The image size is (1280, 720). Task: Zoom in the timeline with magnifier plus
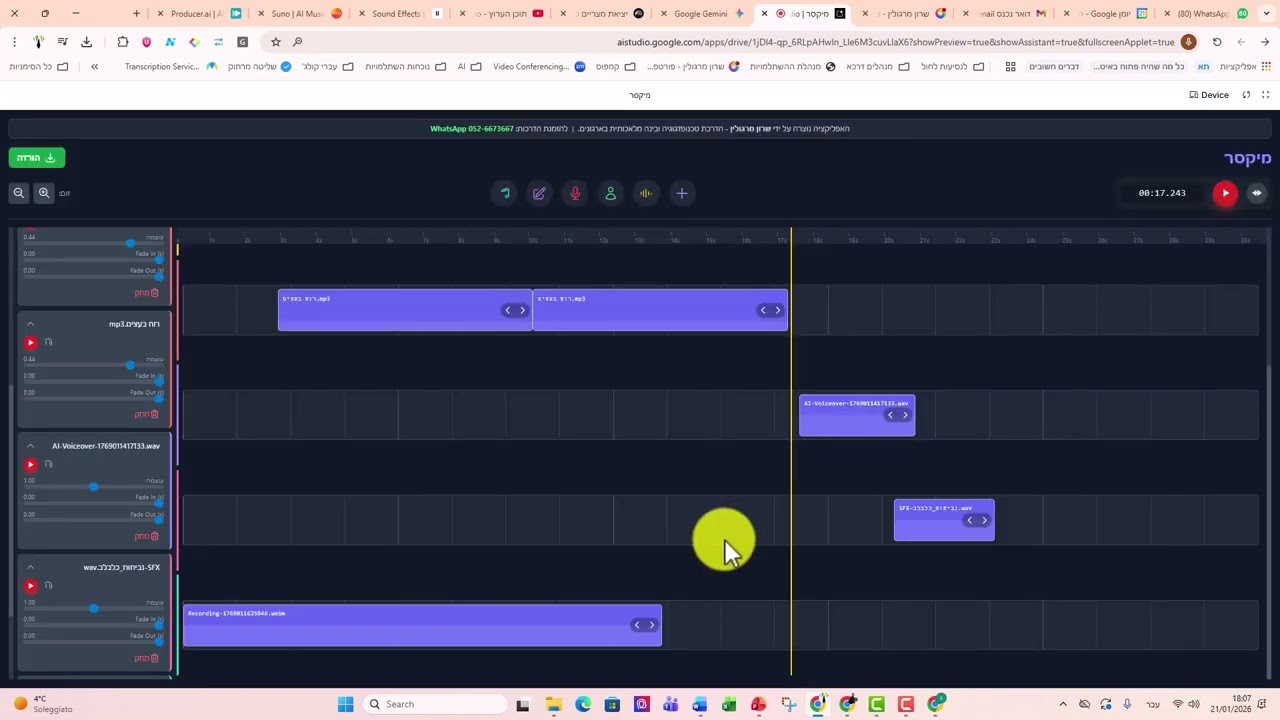pos(44,193)
